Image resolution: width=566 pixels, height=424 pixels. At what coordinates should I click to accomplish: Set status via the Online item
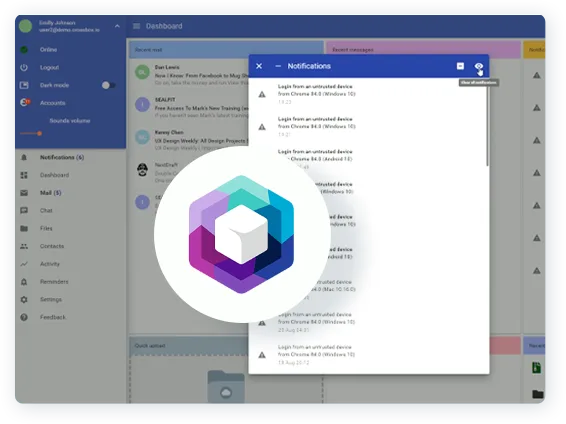pyautogui.click(x=48, y=49)
